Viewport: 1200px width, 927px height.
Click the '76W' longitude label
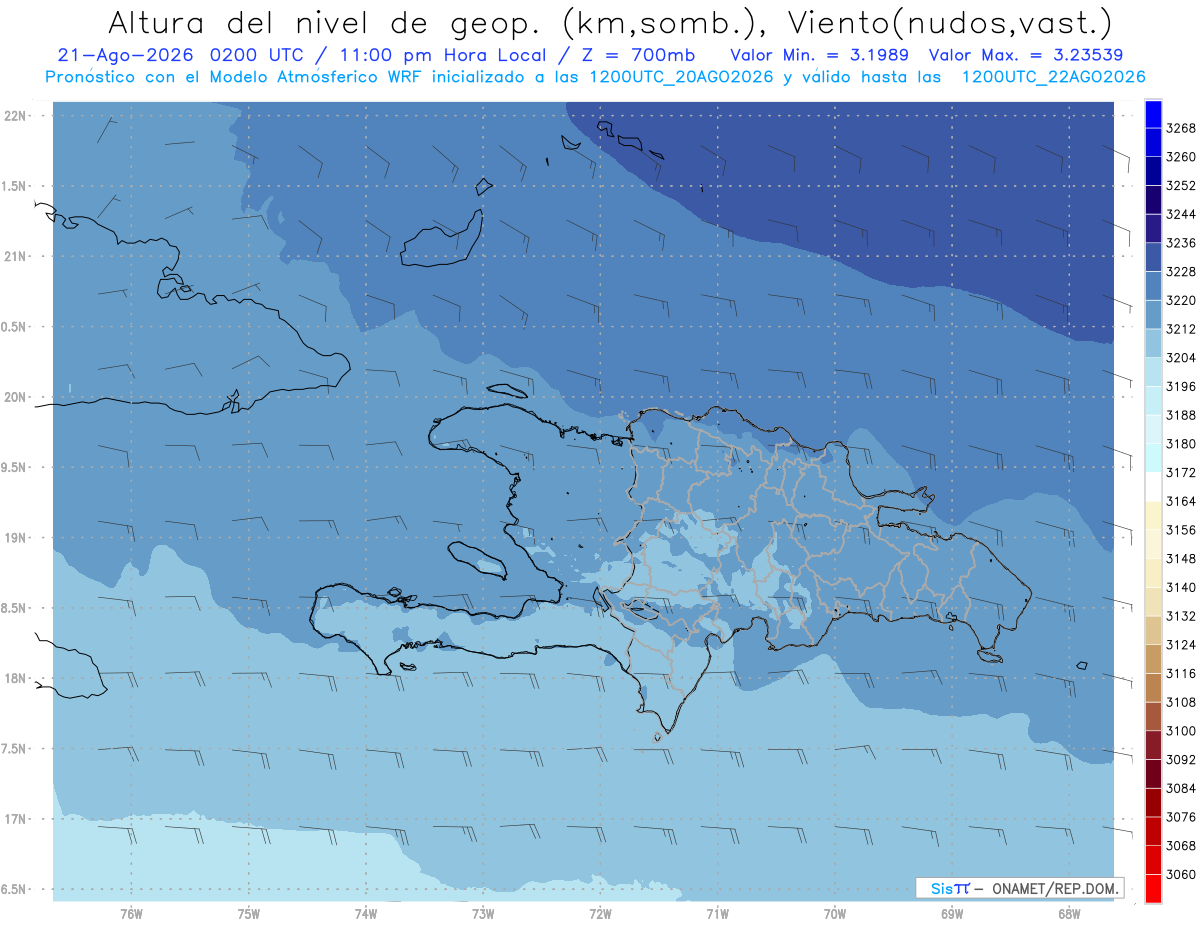[131, 912]
